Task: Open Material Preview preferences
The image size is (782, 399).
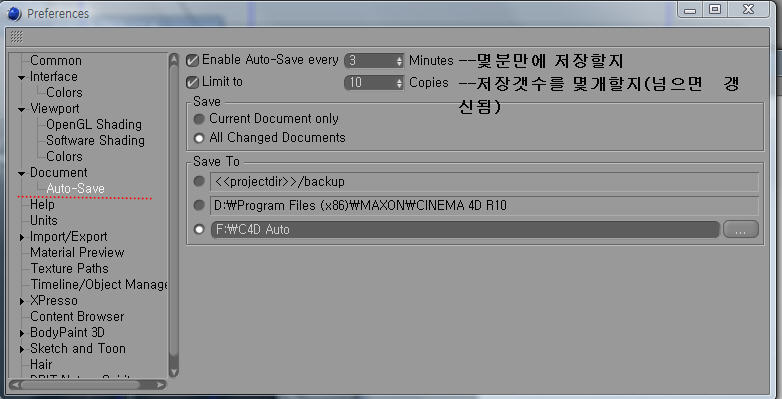Action: point(77,252)
